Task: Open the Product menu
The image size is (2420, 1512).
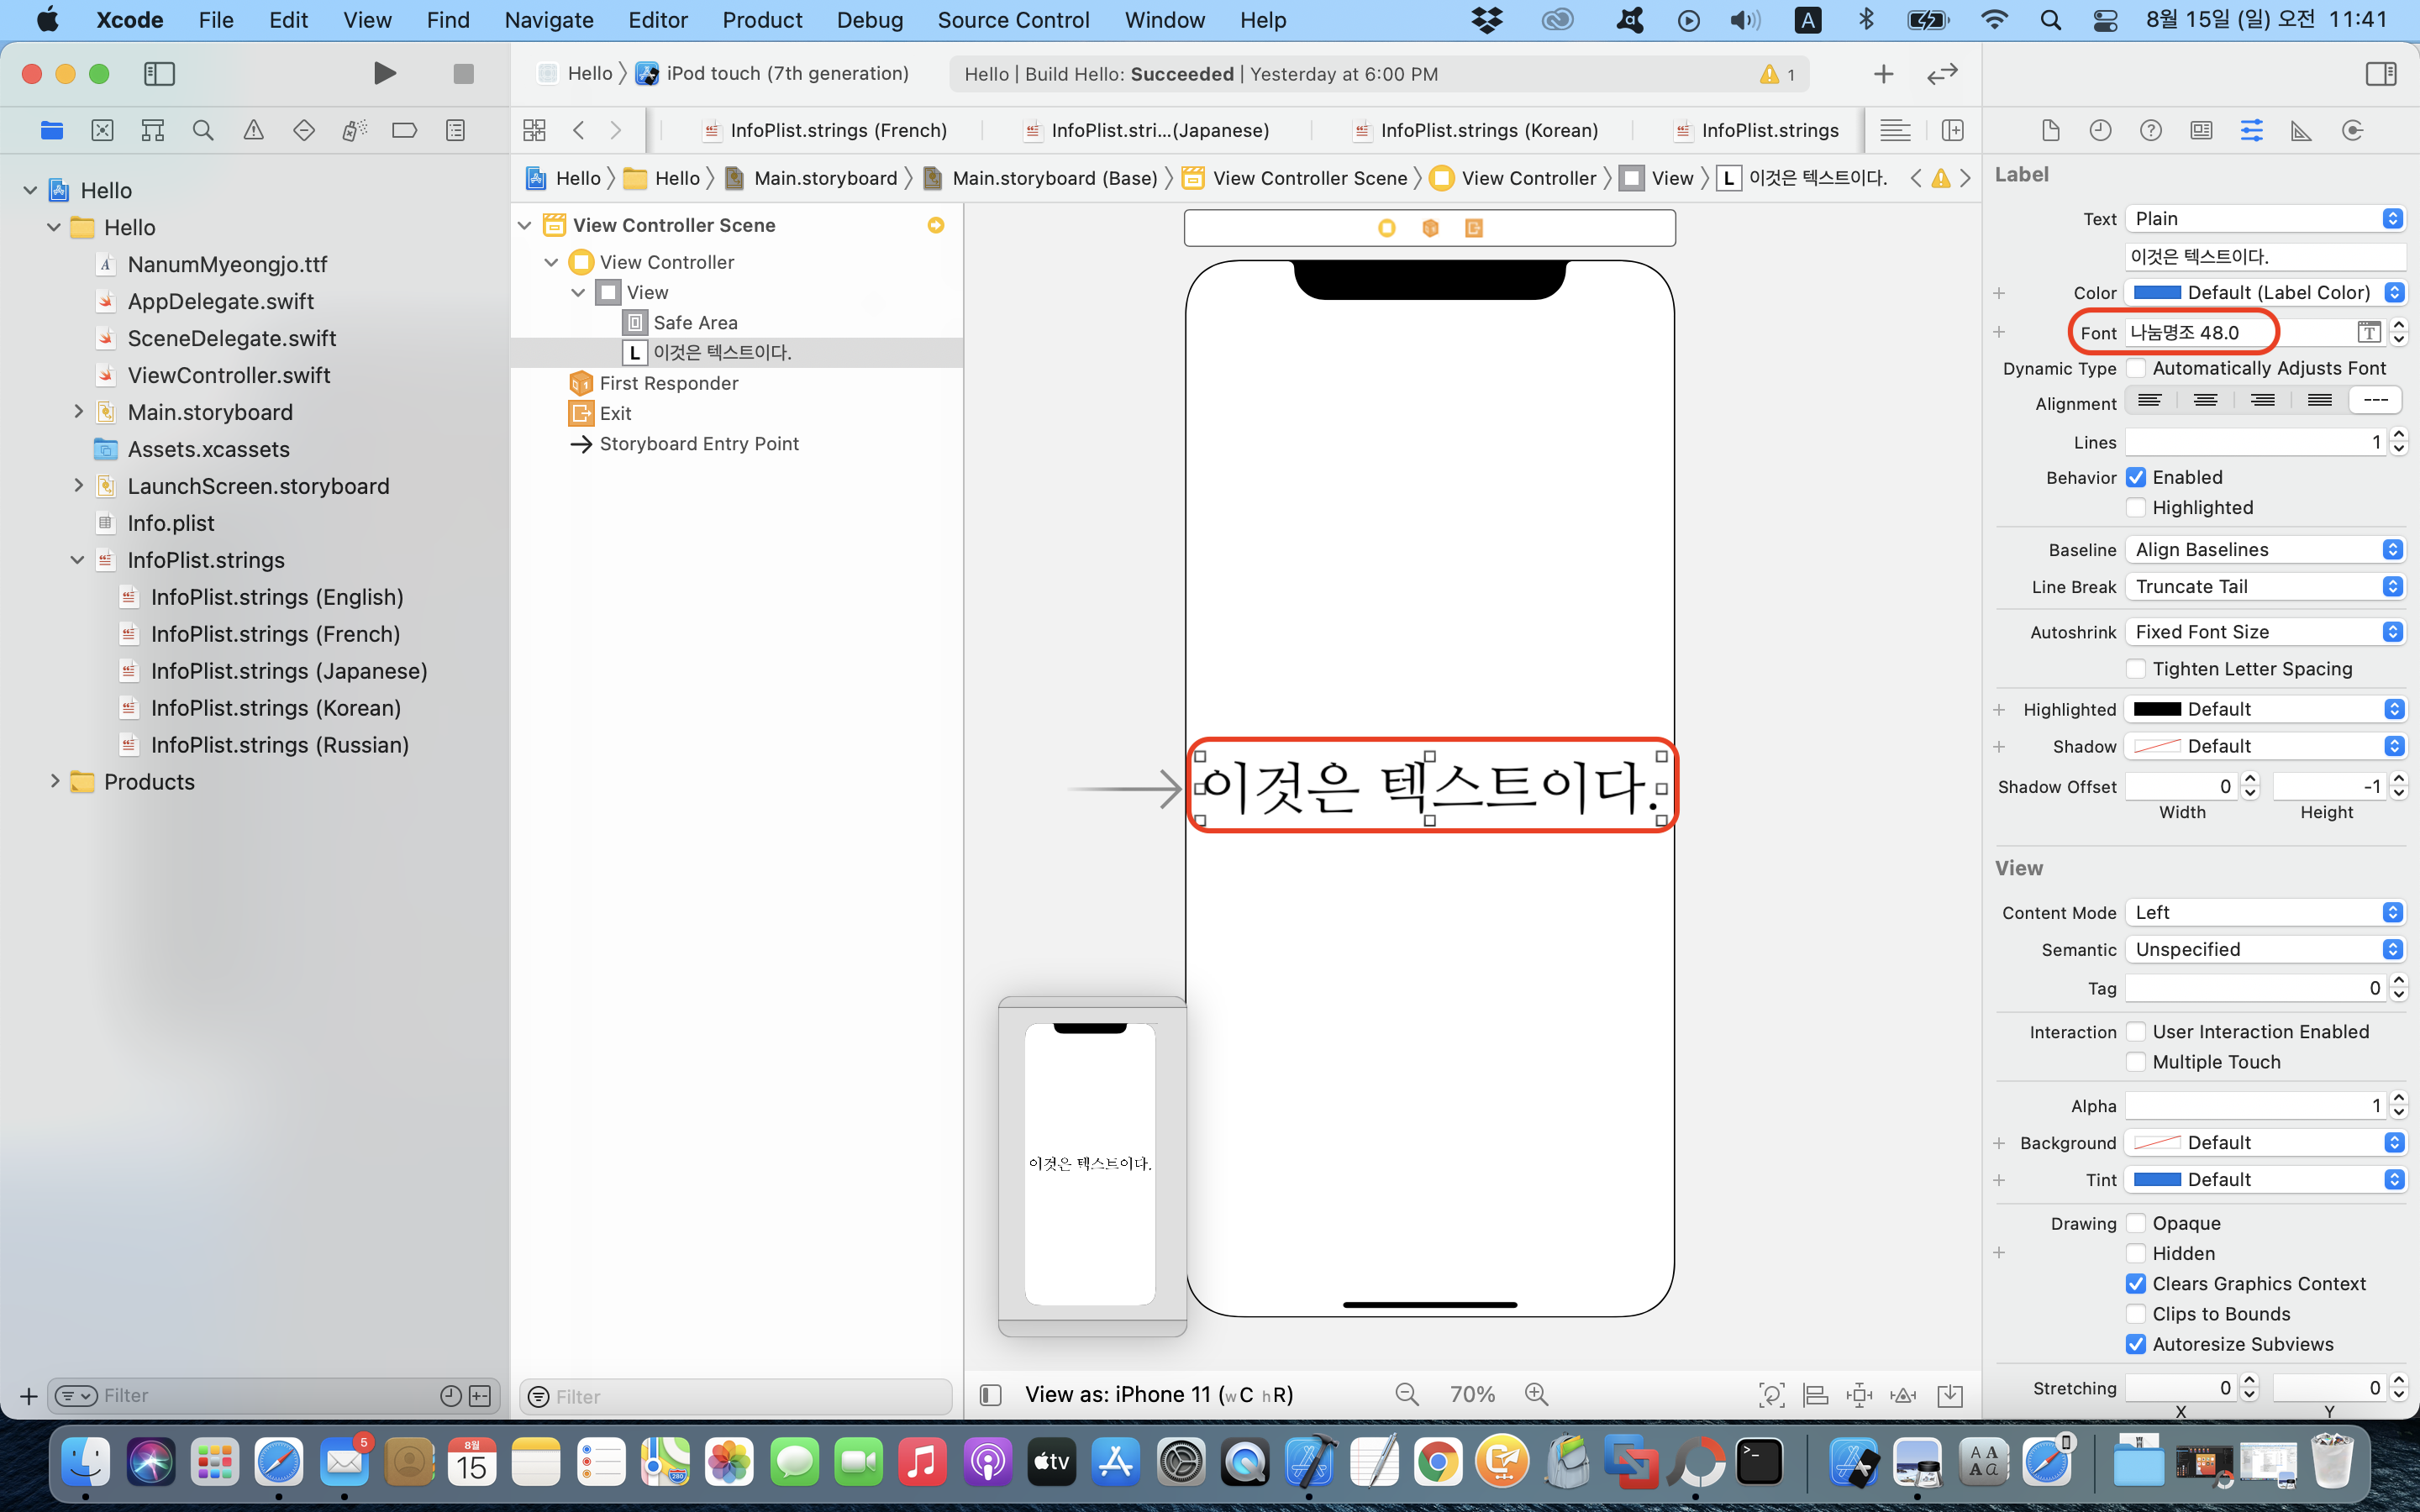Action: tap(762, 20)
